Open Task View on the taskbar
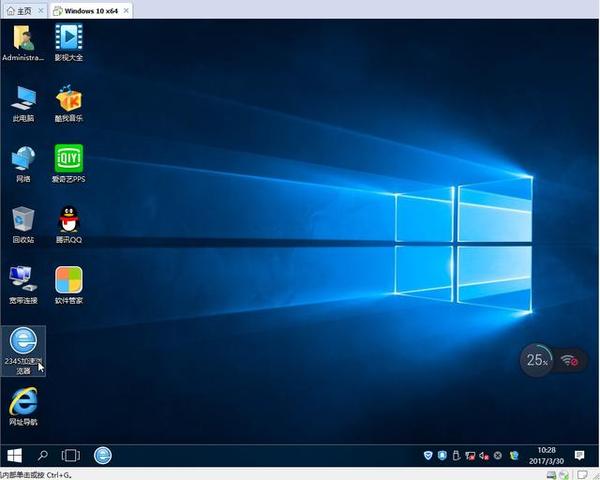Screen dimensions: 600x480 (71, 455)
